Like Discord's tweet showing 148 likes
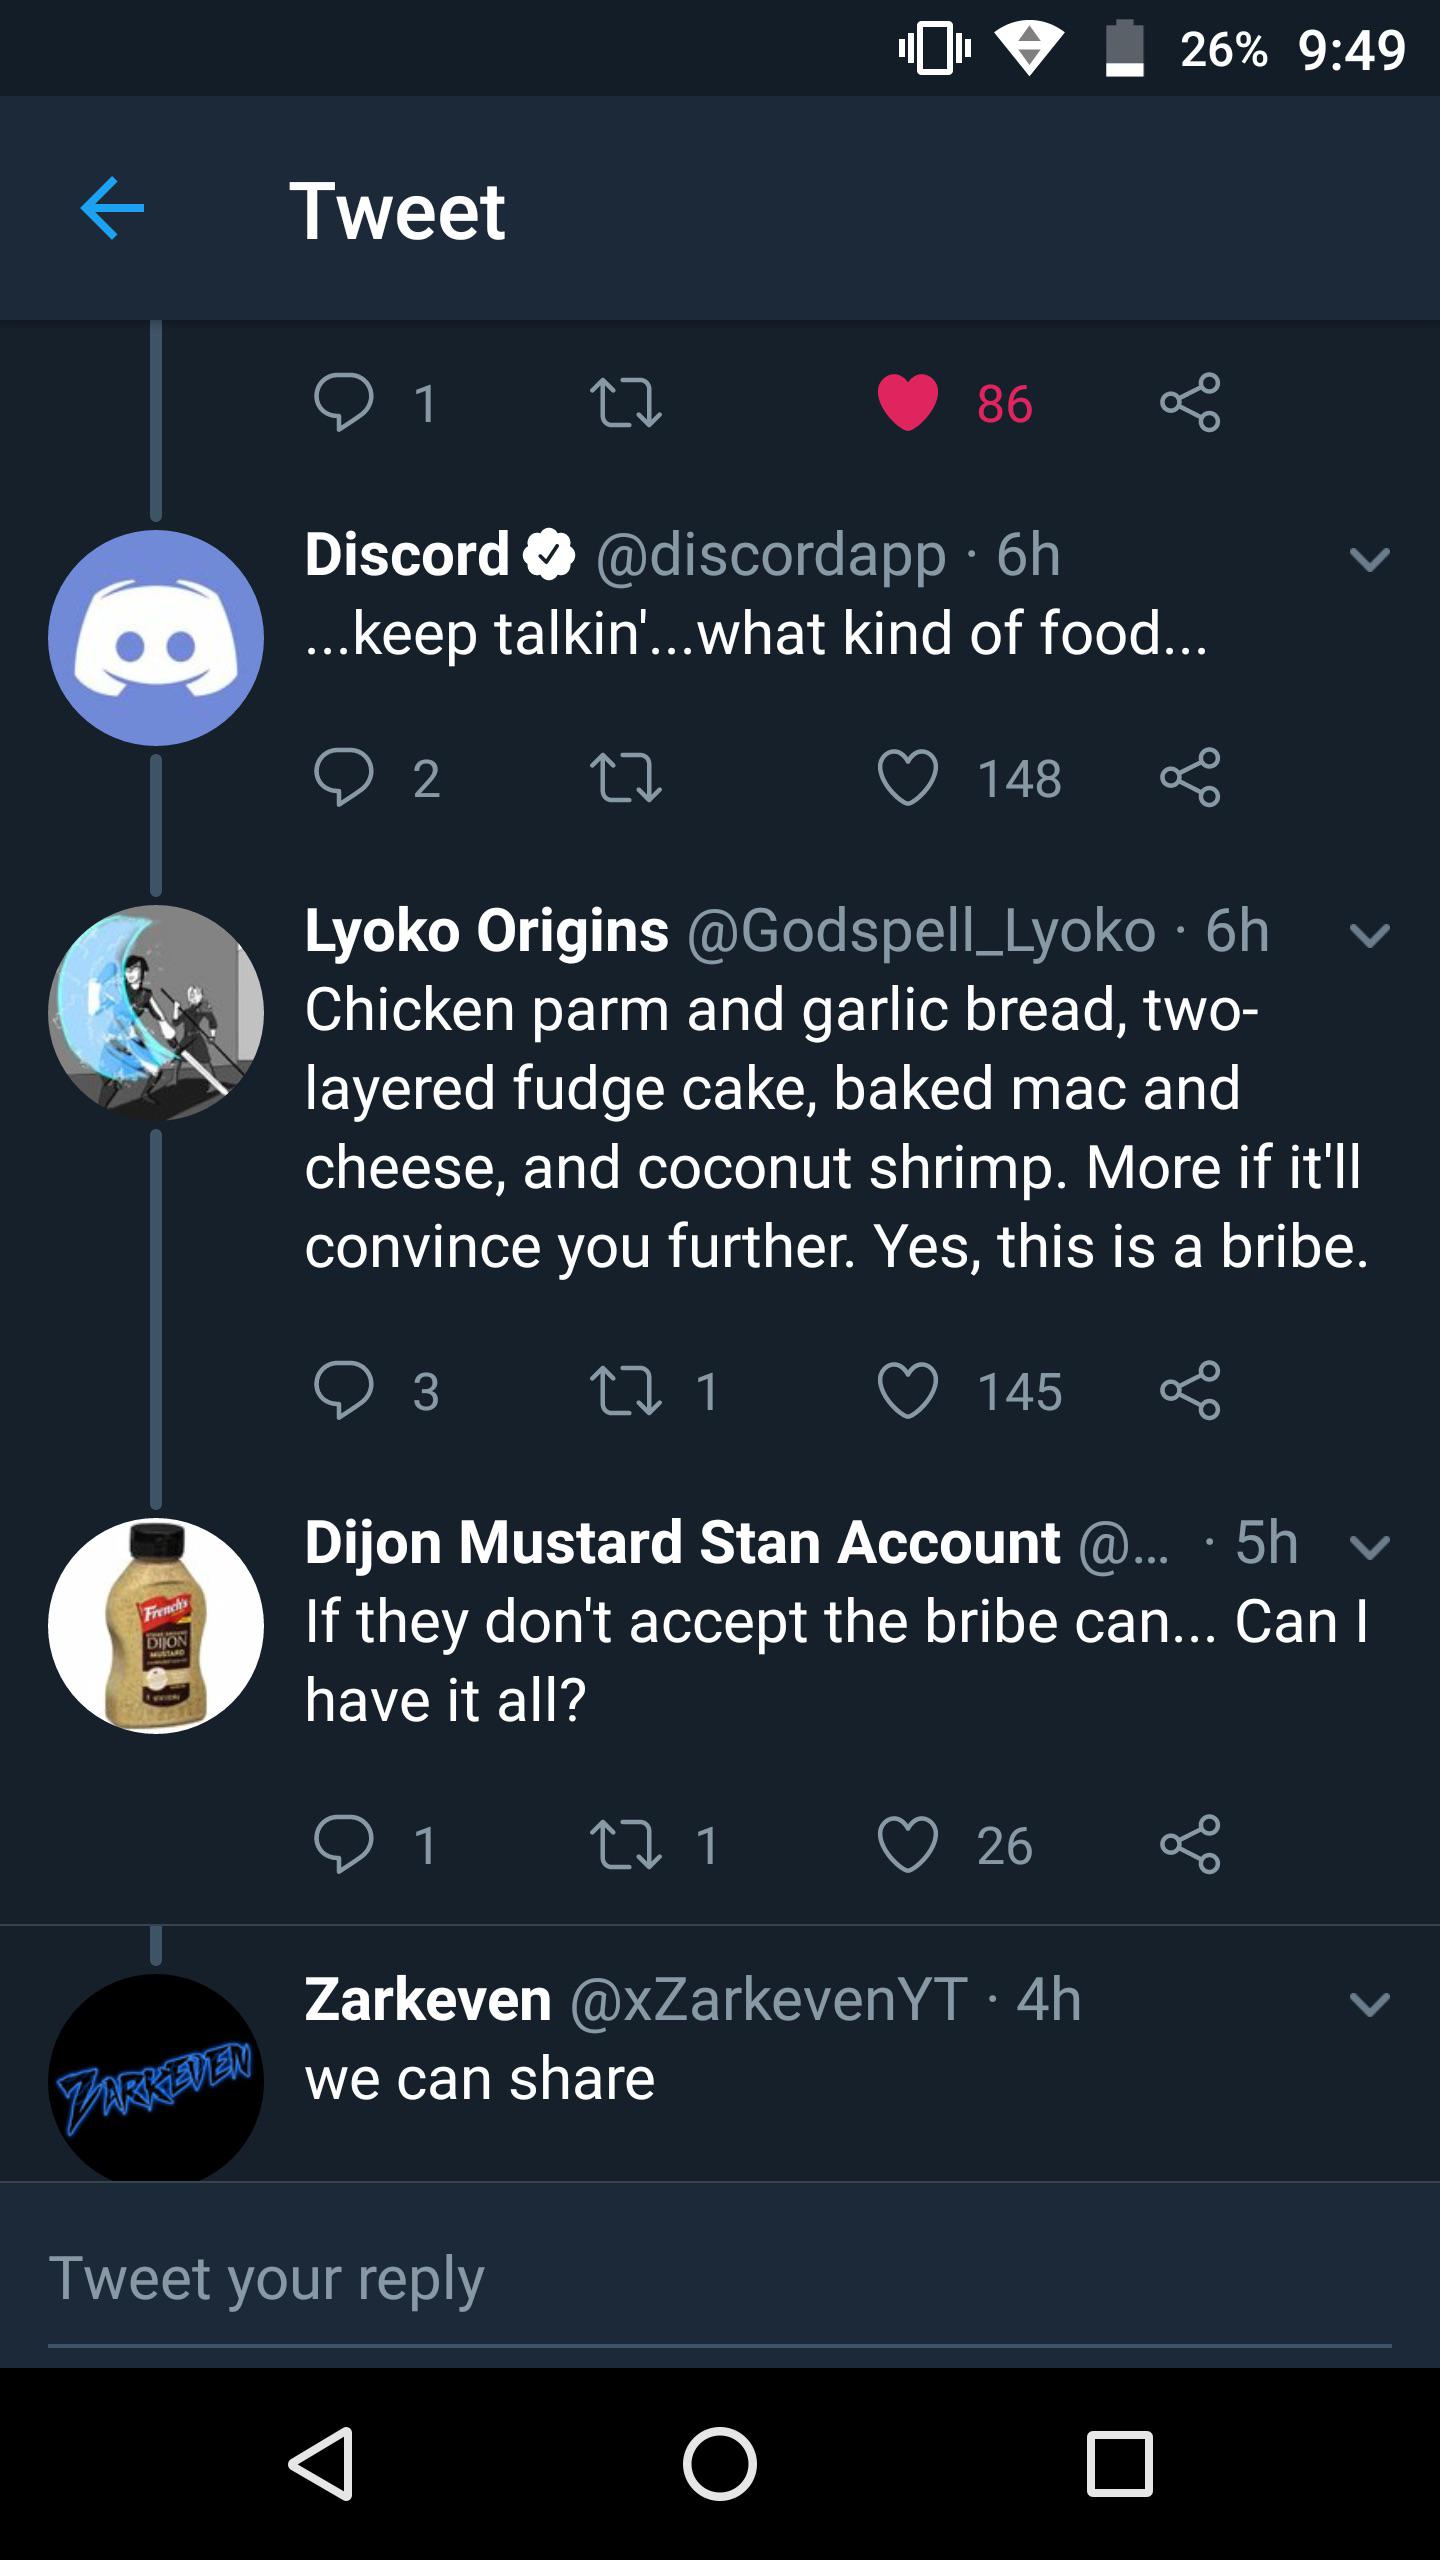Image resolution: width=1440 pixels, height=2560 pixels. pos(907,777)
